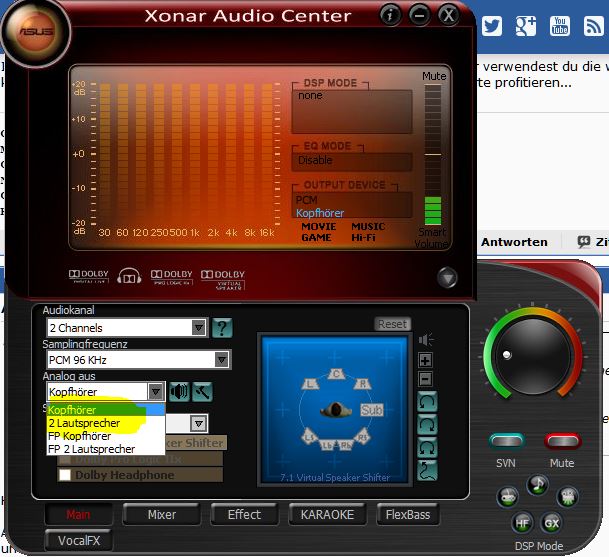The width and height of the screenshot is (609, 557).
Task: Open Twitter icon in browser page
Action: click(x=492, y=26)
